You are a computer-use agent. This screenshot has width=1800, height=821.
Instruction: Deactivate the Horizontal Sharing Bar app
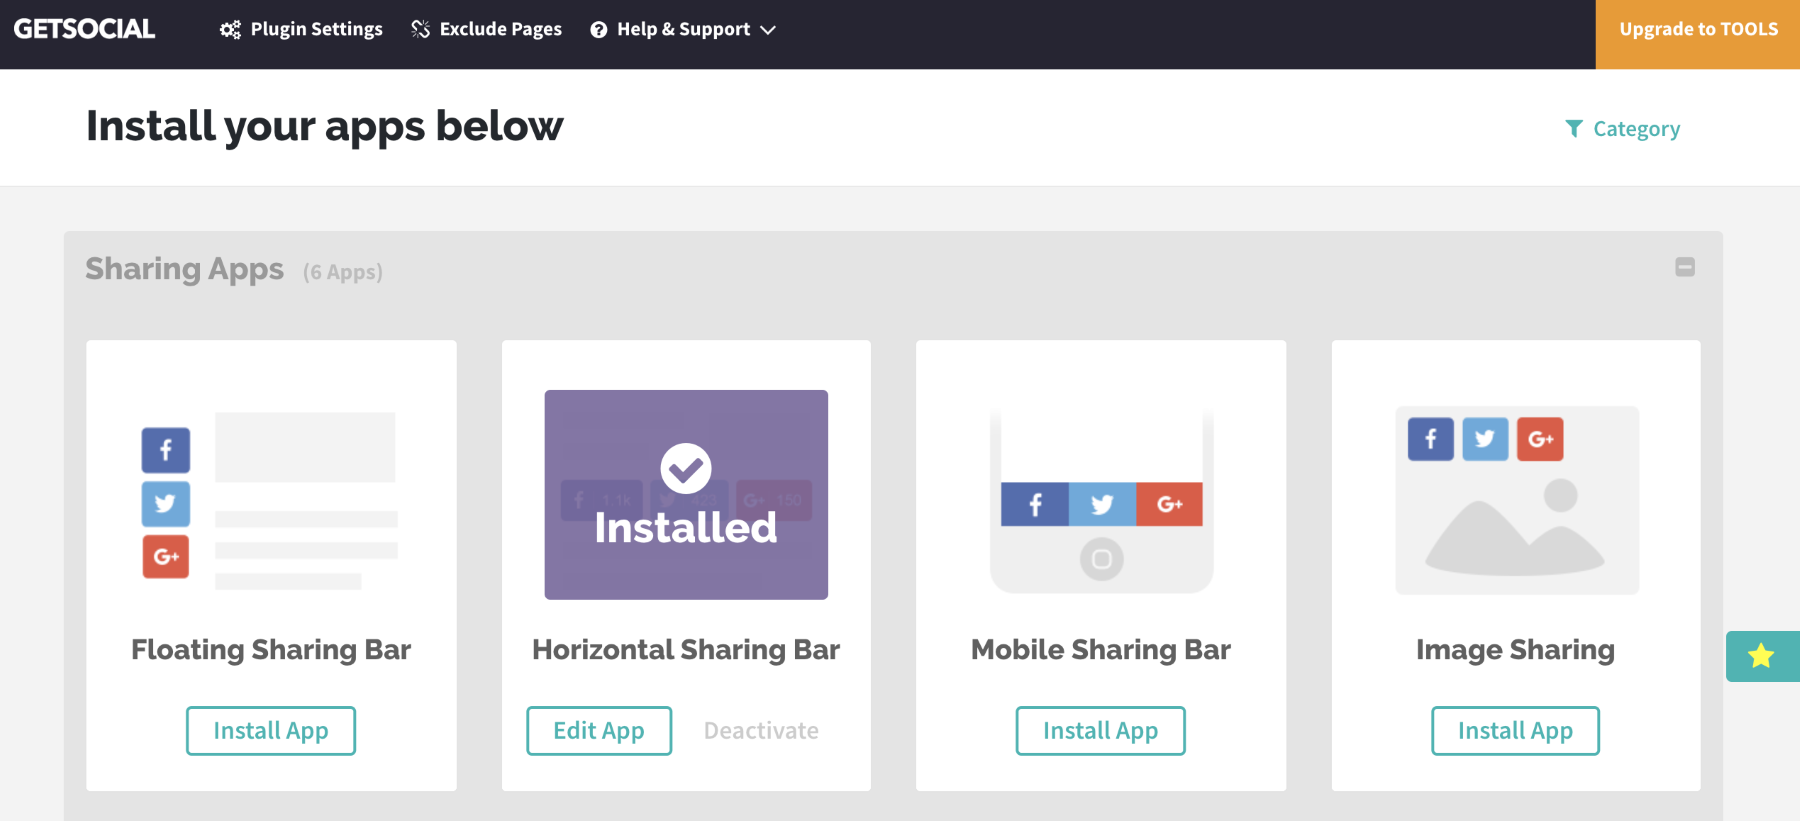pyautogui.click(x=761, y=731)
